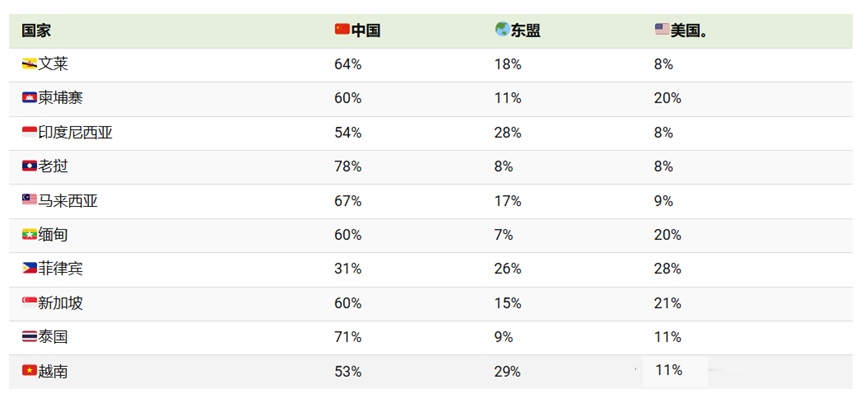Image resolution: width=865 pixels, height=403 pixels.
Task: Click the Philippines flag icon
Action: tap(29, 268)
